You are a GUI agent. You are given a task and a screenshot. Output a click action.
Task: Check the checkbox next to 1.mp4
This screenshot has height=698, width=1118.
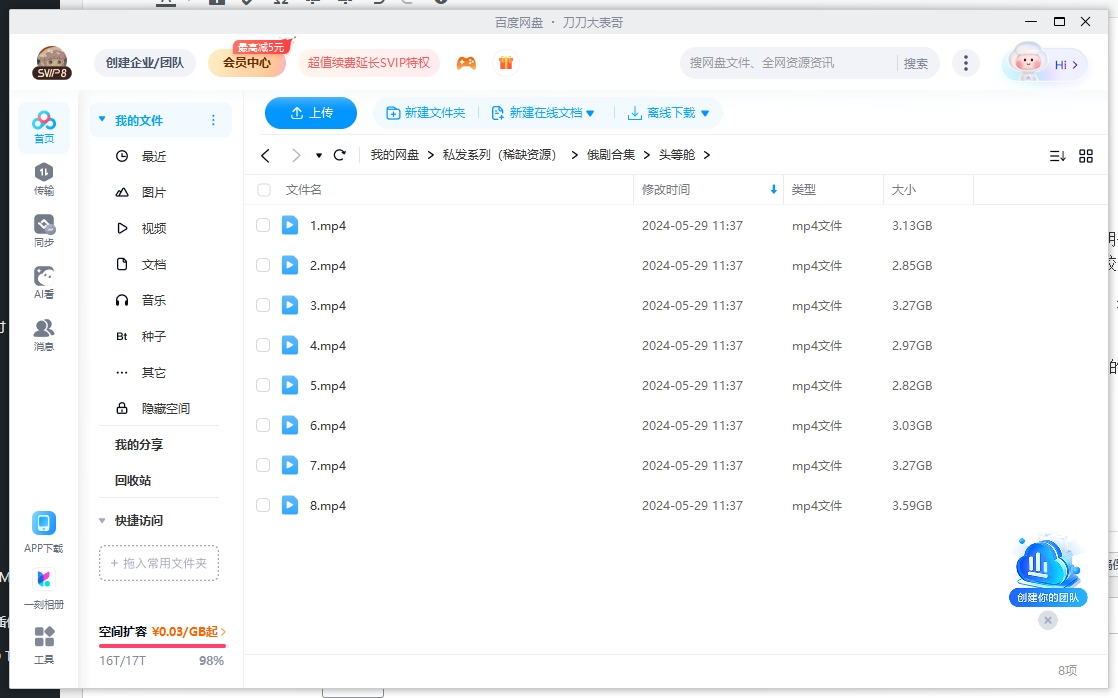click(x=263, y=224)
